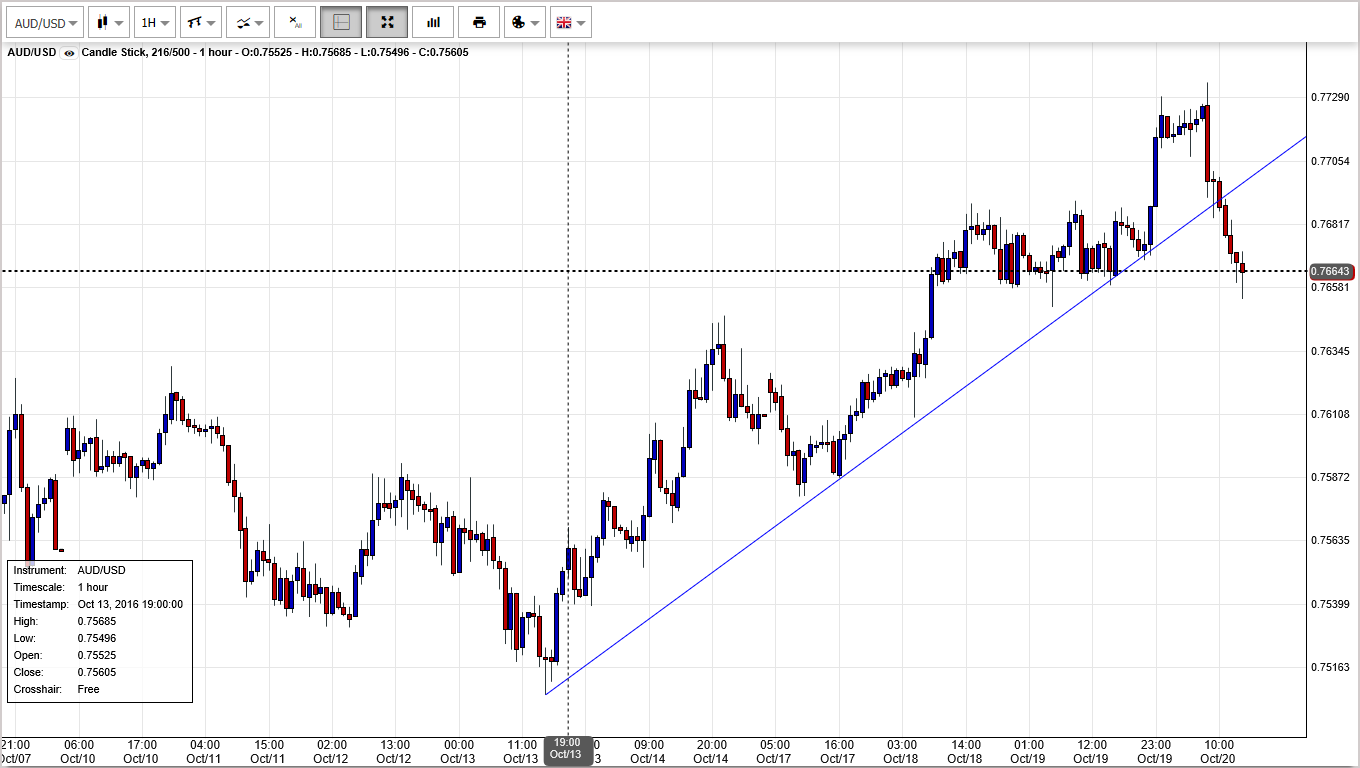Toggle the crosshair info panel button

(x=341, y=22)
